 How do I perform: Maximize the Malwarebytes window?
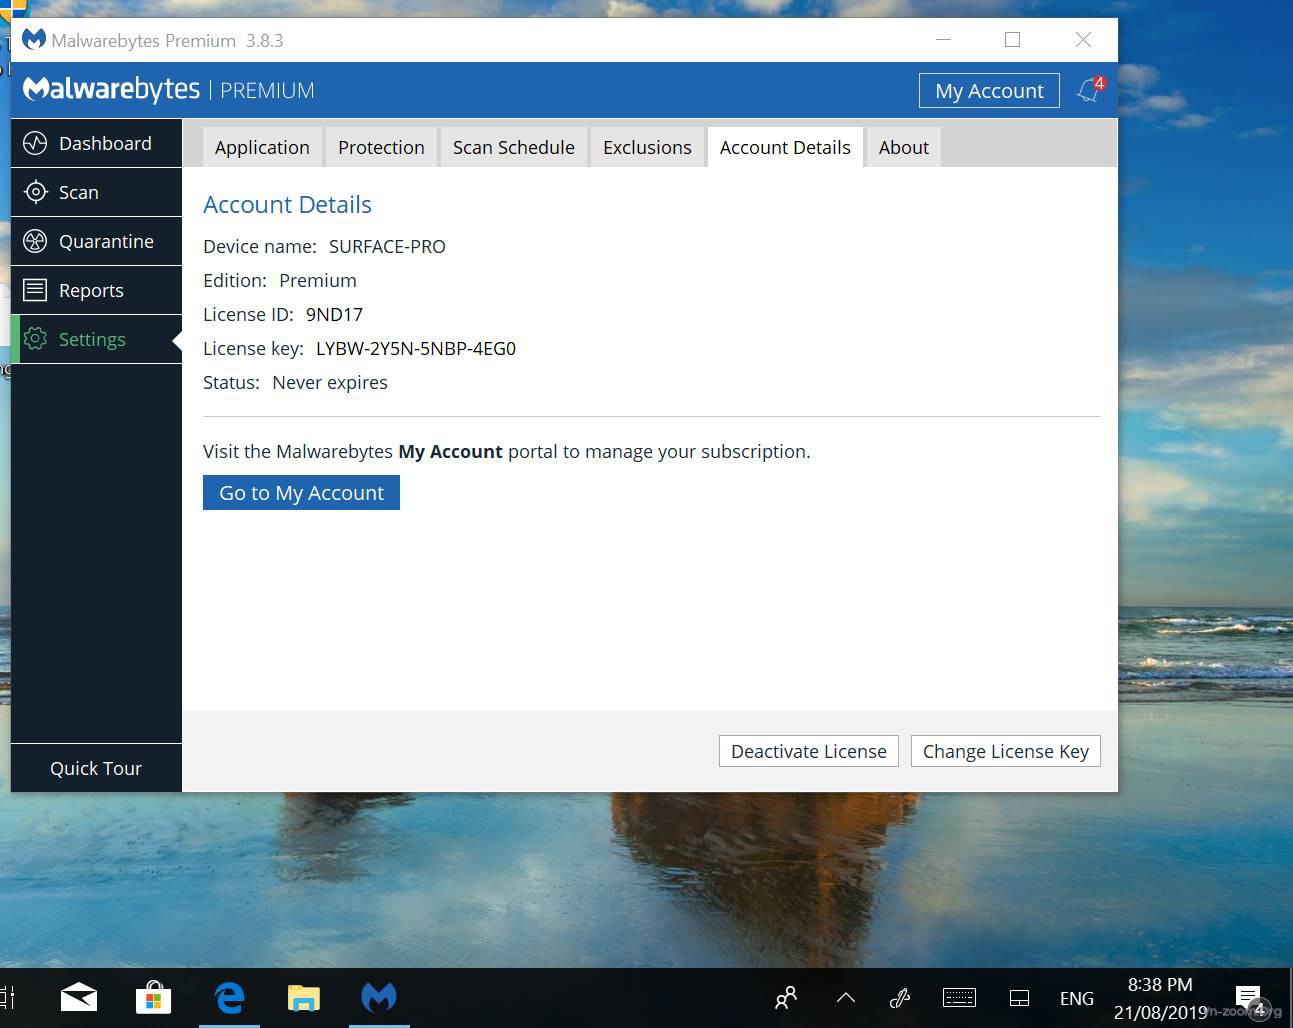click(x=1012, y=39)
